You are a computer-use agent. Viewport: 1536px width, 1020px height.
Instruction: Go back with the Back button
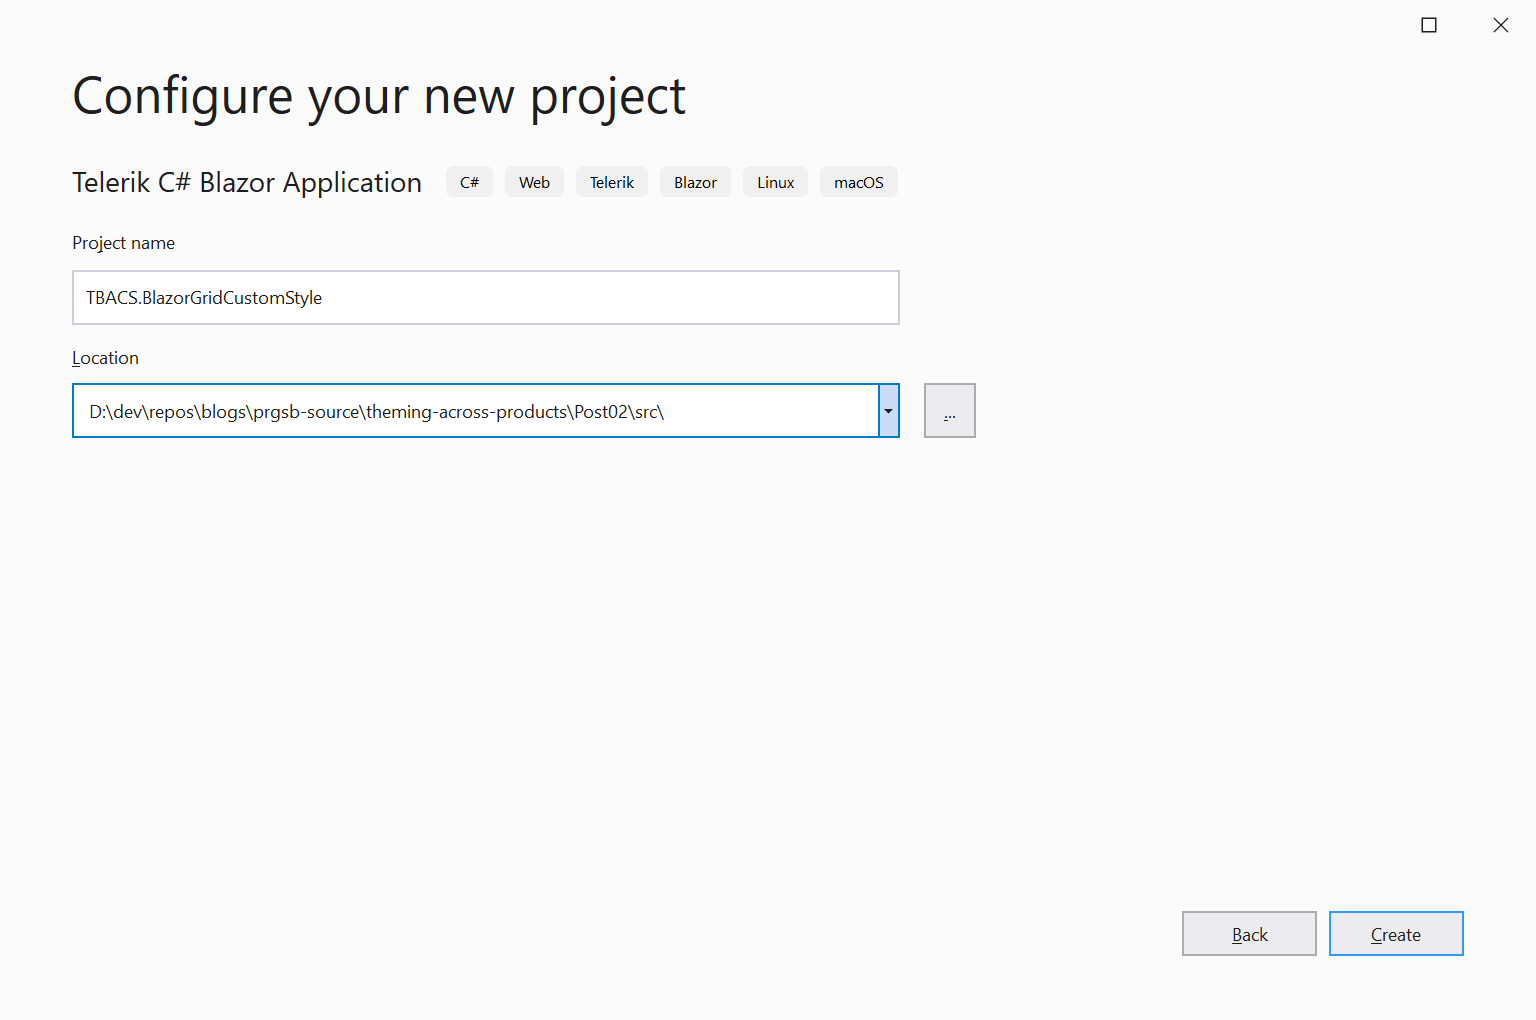click(x=1248, y=934)
